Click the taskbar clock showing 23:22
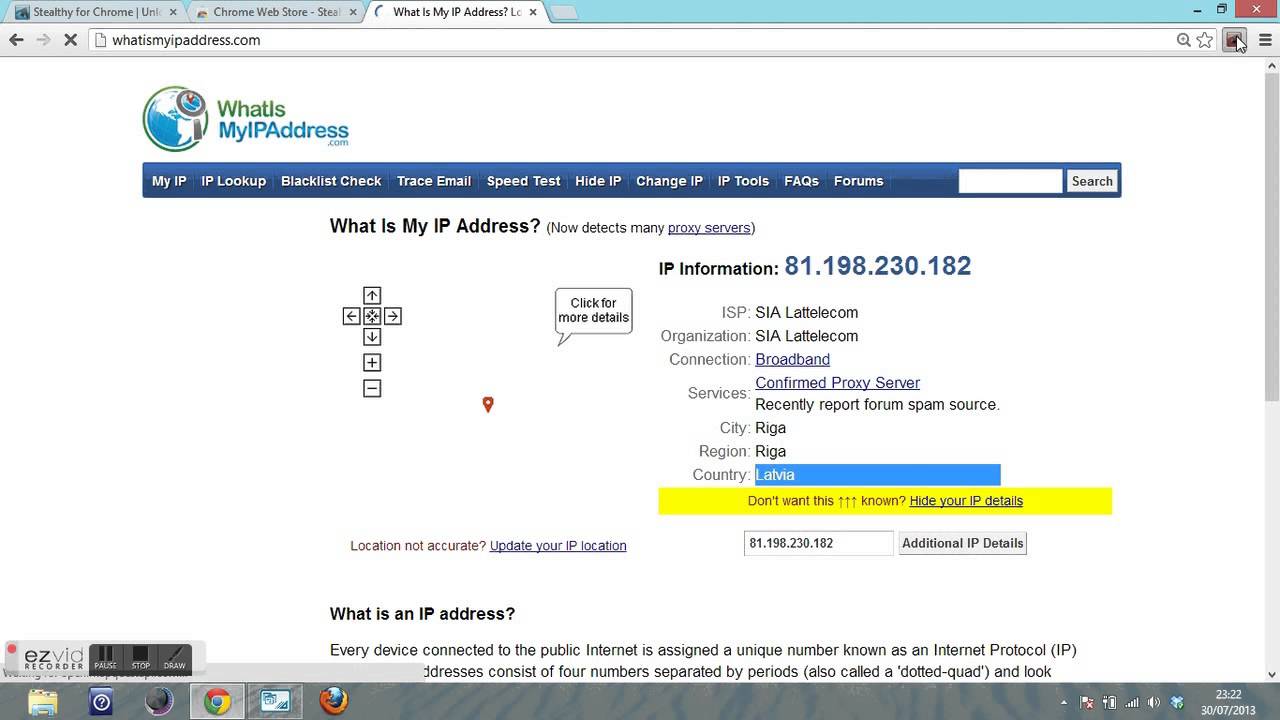 point(1228,702)
